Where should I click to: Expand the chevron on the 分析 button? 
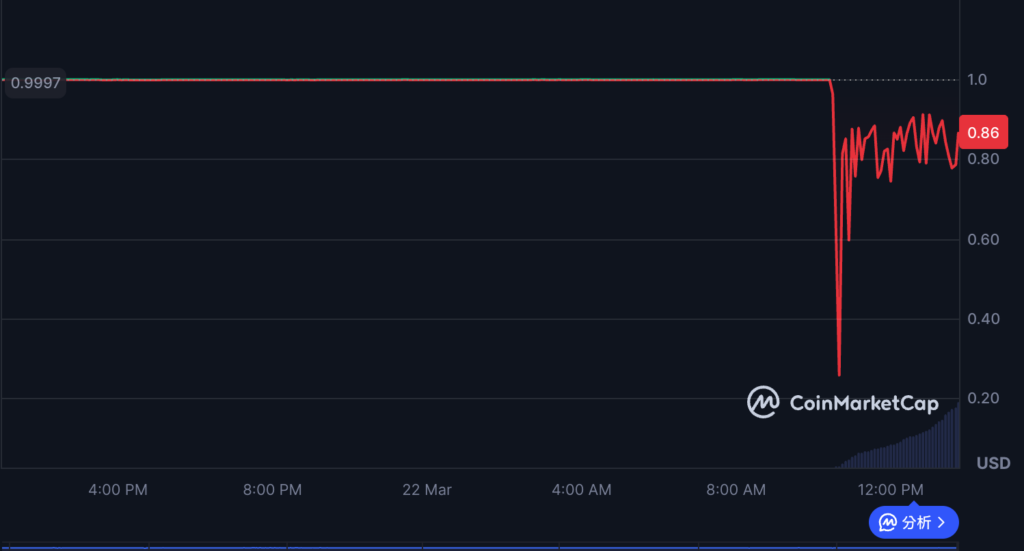point(941,522)
